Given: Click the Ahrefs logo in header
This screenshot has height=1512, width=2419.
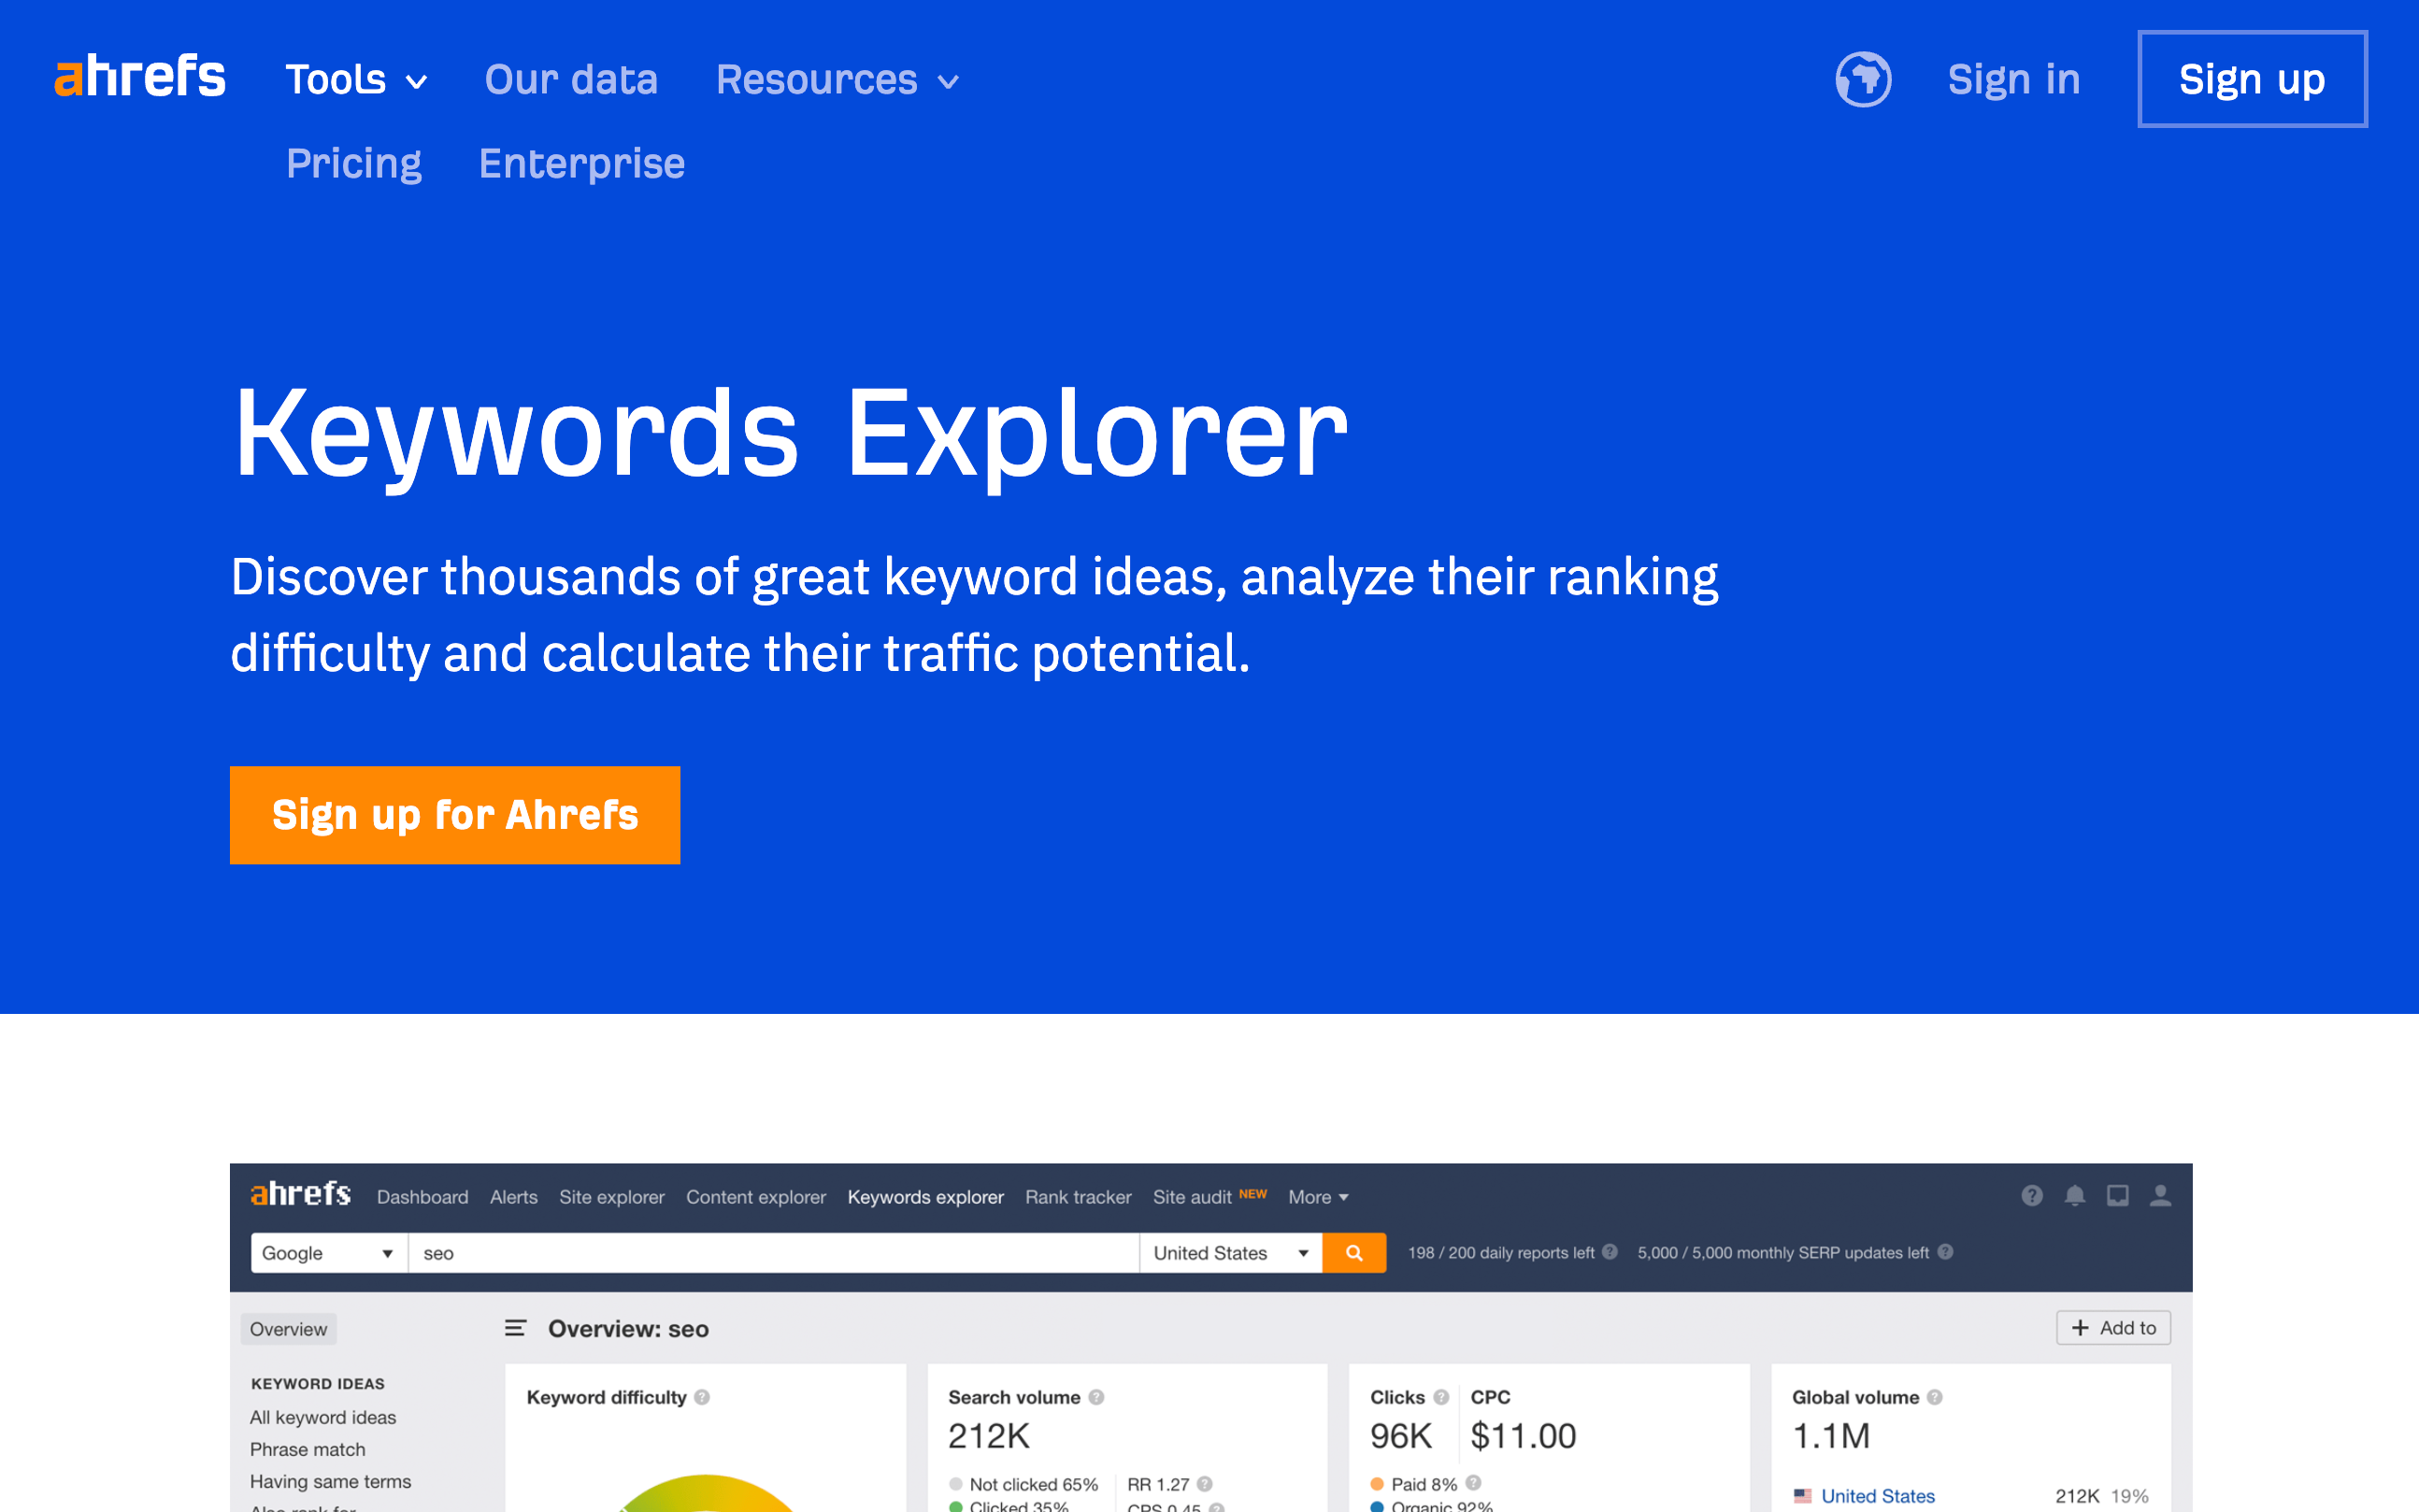Looking at the screenshot, I should 140,77.
